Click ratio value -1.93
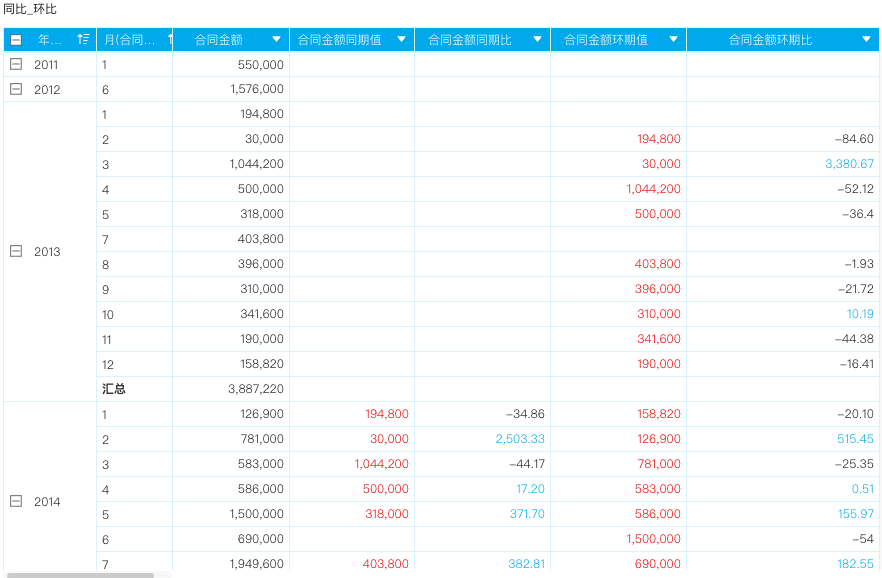Viewport: 882px width, 578px height. coord(859,264)
